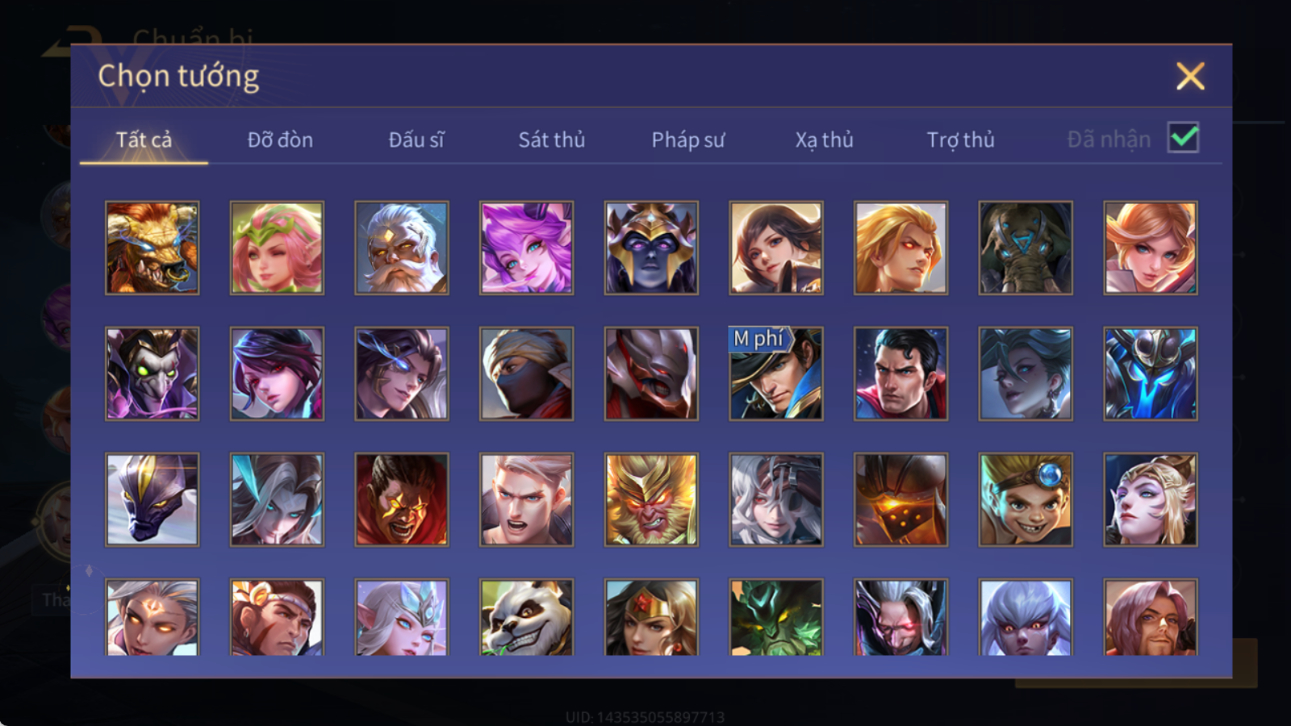Open the 'Đấu sĩ' tab

pyautogui.click(x=416, y=140)
